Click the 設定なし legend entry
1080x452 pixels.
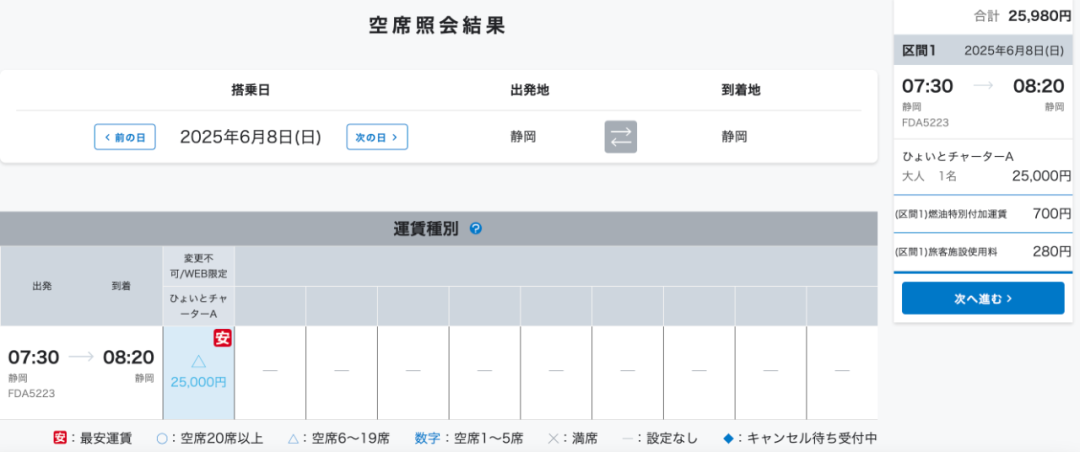point(660,438)
